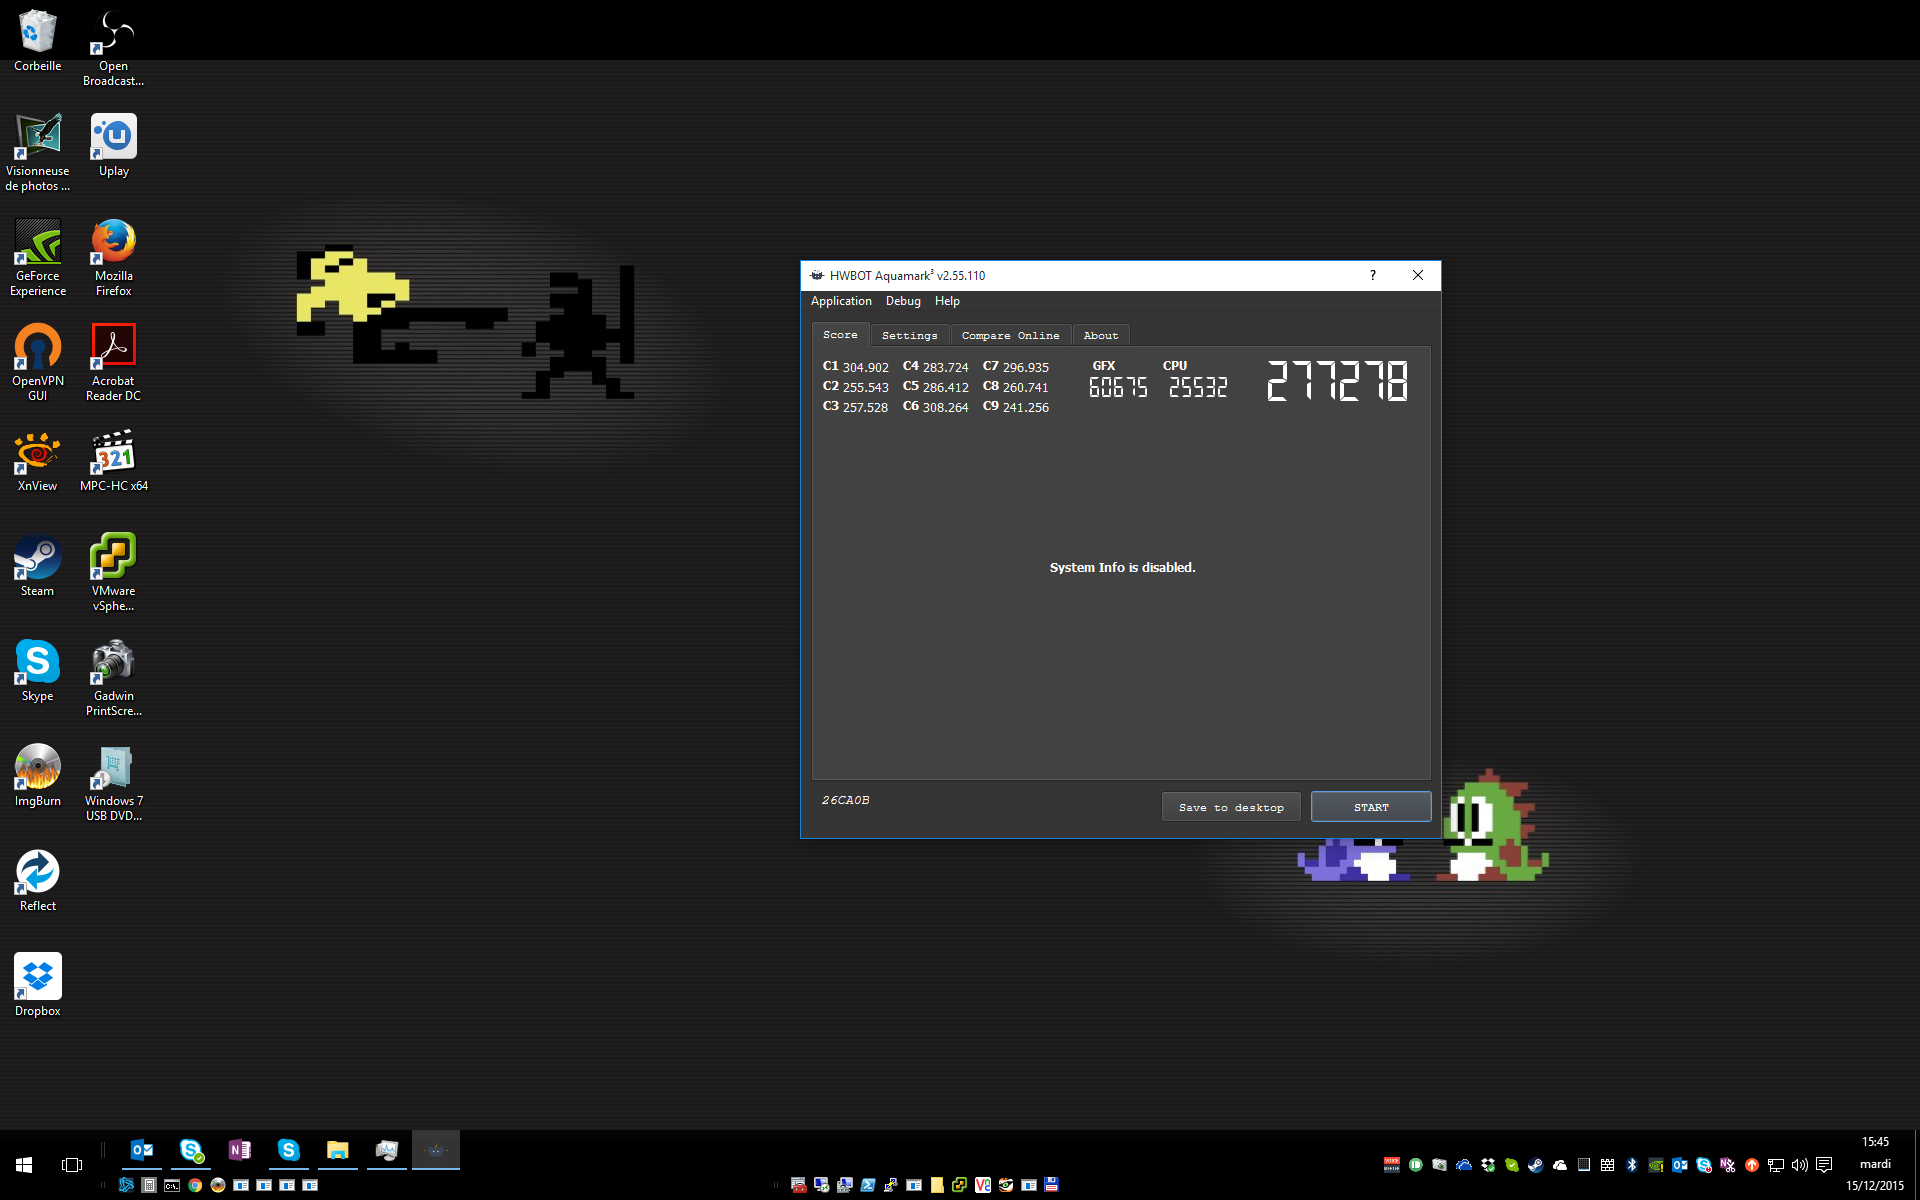Select the Acrobat Reader DC icon
The height and width of the screenshot is (1200, 1920).
pos(114,362)
